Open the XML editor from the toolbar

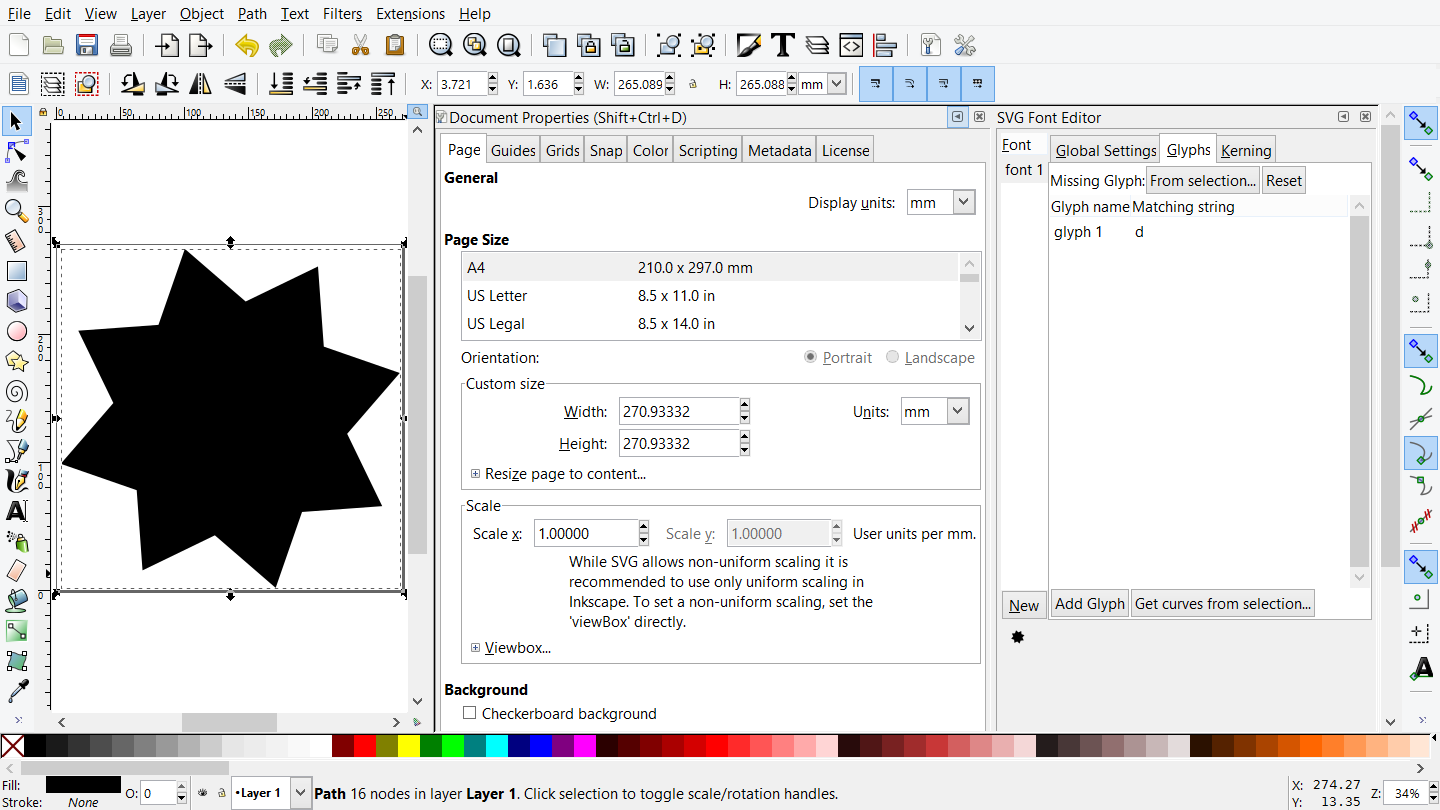[x=852, y=45]
